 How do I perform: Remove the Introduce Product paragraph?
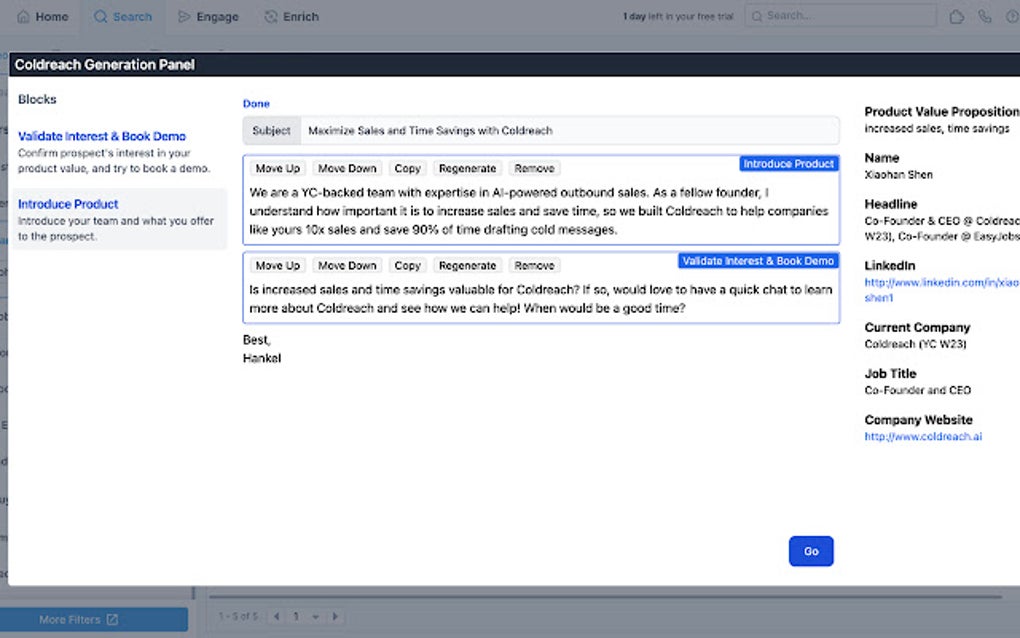click(x=534, y=168)
